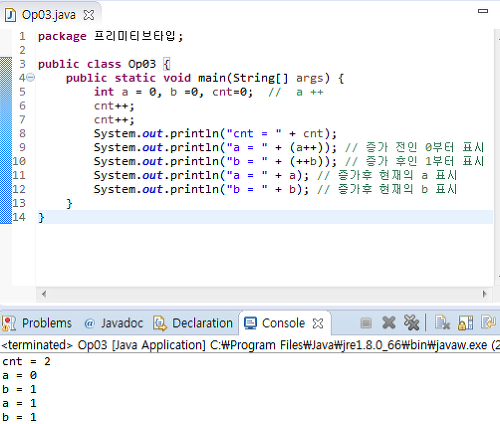500x424 pixels.
Task: Click line number 8 in the gutter
Action: 22,133
